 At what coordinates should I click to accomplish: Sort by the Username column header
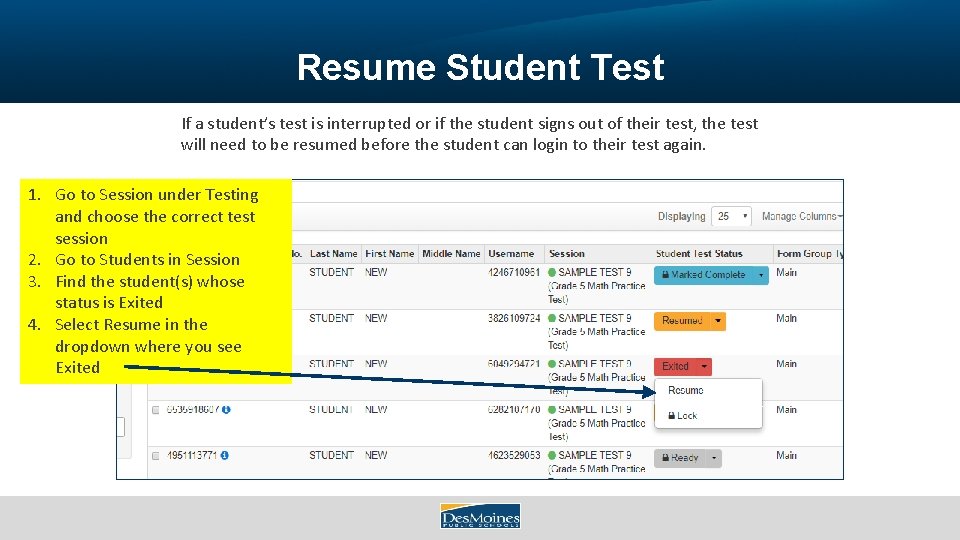point(511,253)
